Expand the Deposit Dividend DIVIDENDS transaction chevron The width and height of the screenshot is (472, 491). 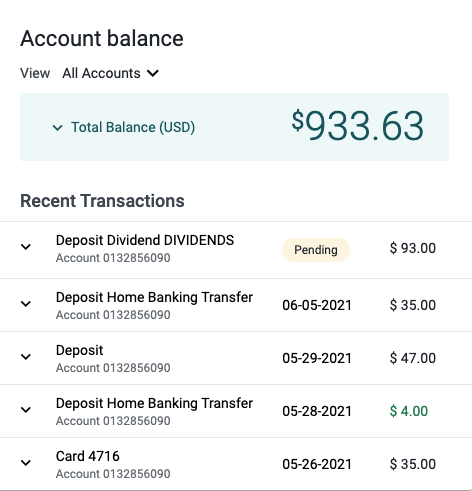click(26, 247)
